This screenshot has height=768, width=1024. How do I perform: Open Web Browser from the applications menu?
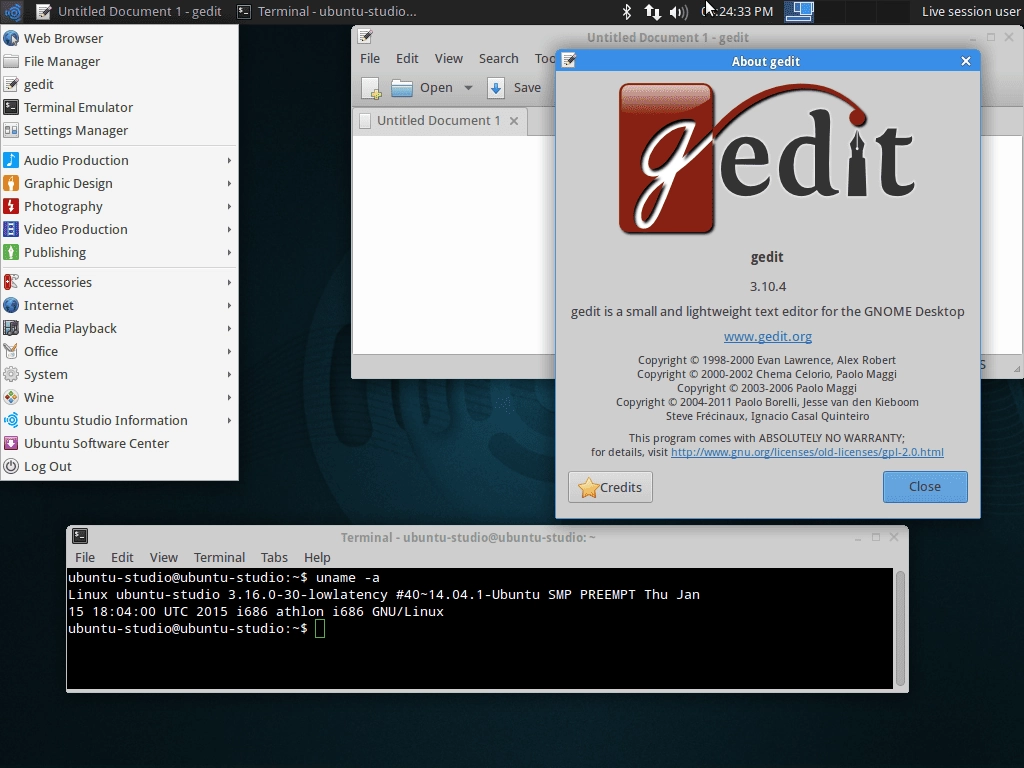pos(120,39)
